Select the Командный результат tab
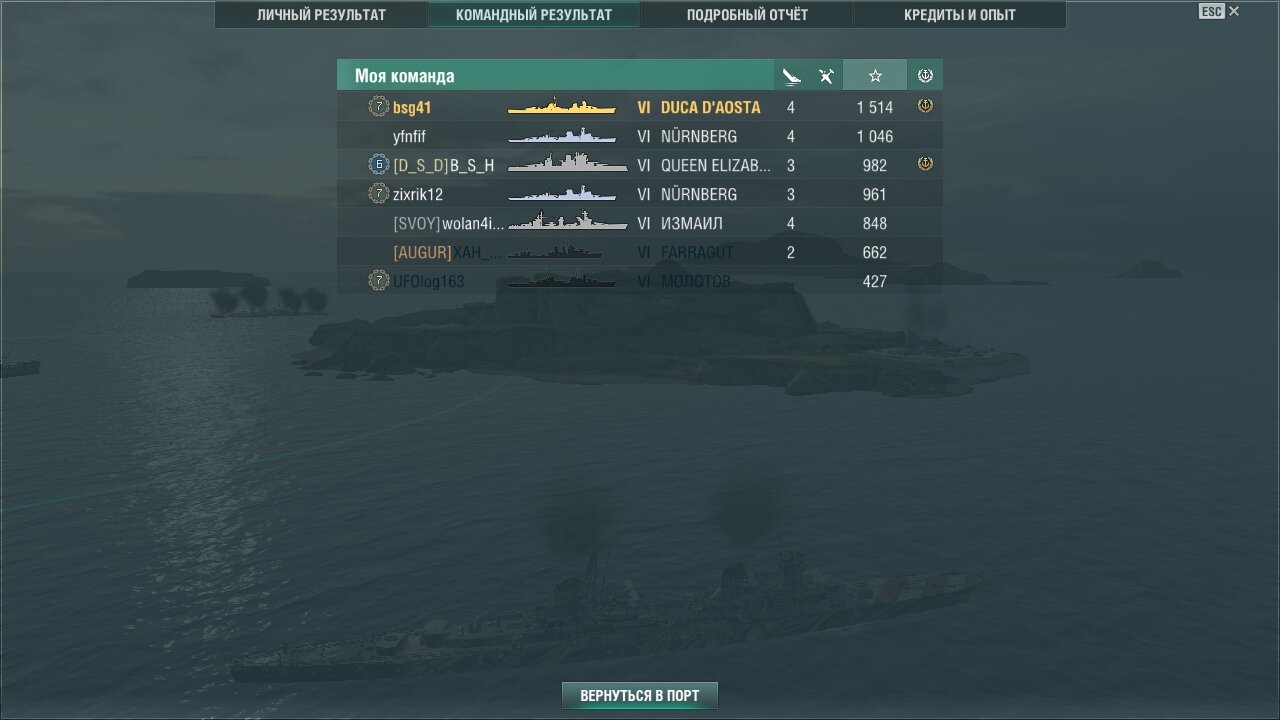 (x=534, y=15)
